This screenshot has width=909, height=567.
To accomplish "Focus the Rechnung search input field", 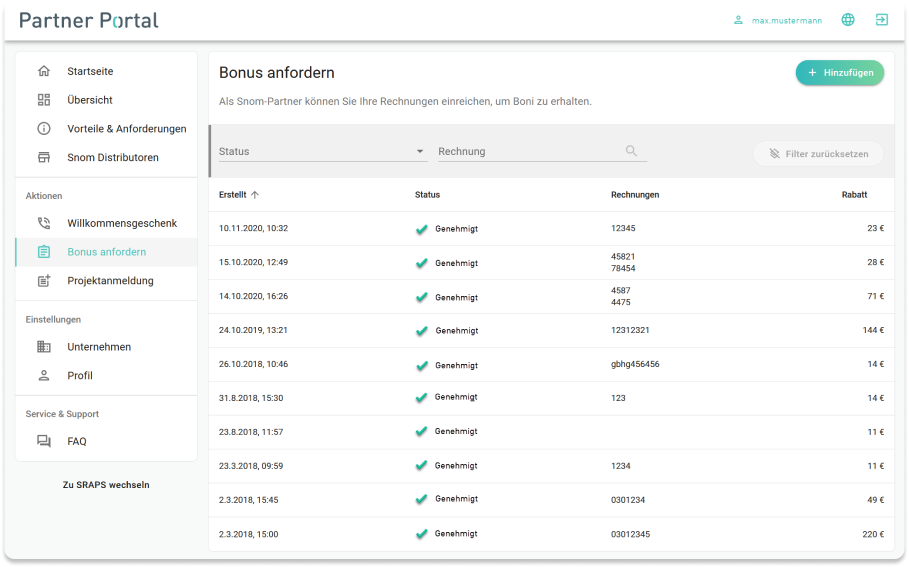I will tap(528, 152).
